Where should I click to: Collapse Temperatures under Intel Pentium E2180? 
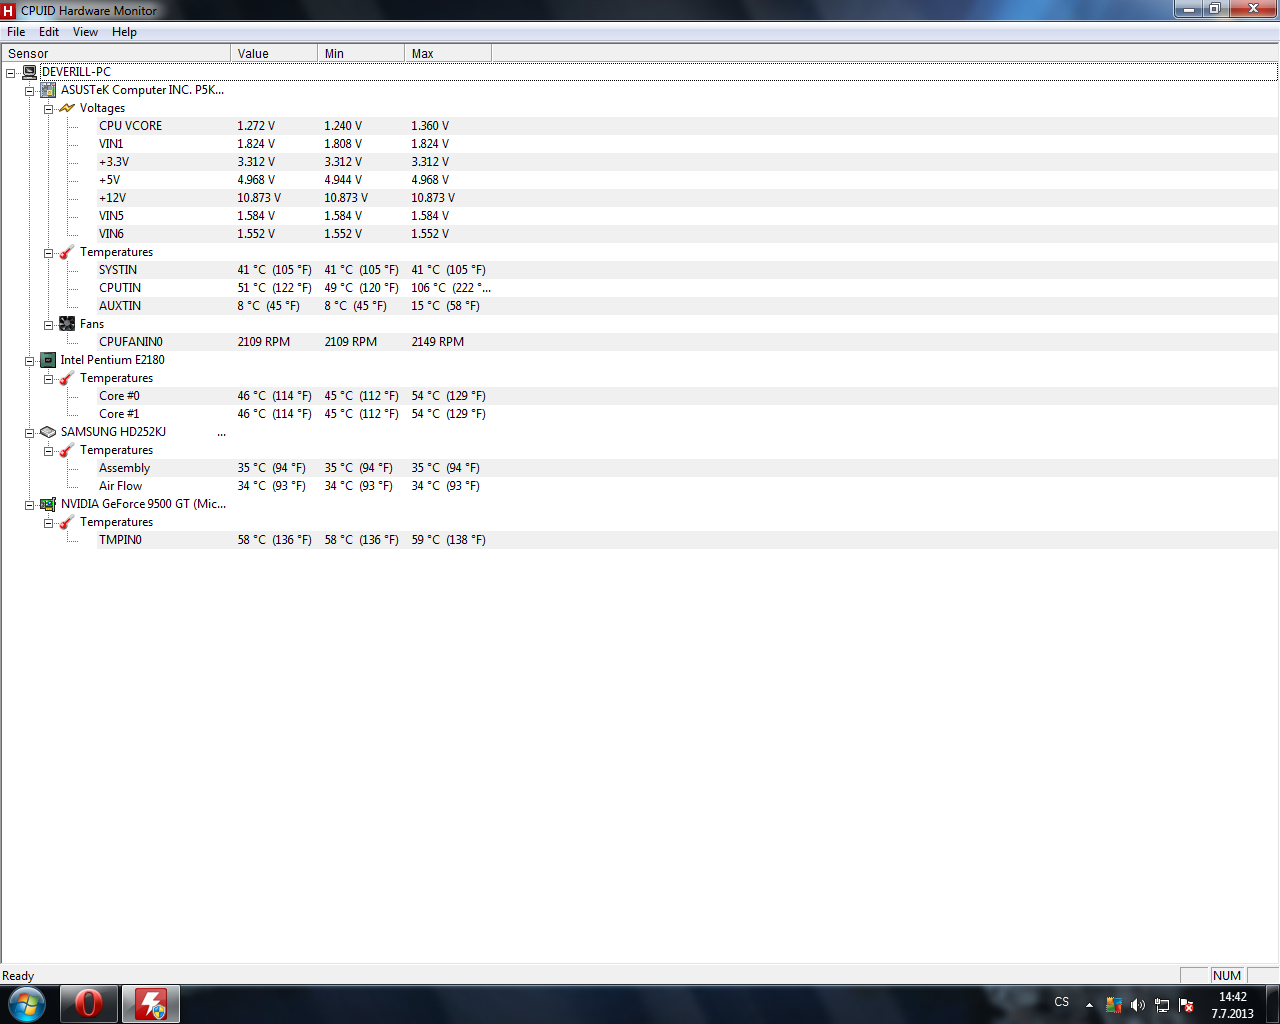coord(48,379)
